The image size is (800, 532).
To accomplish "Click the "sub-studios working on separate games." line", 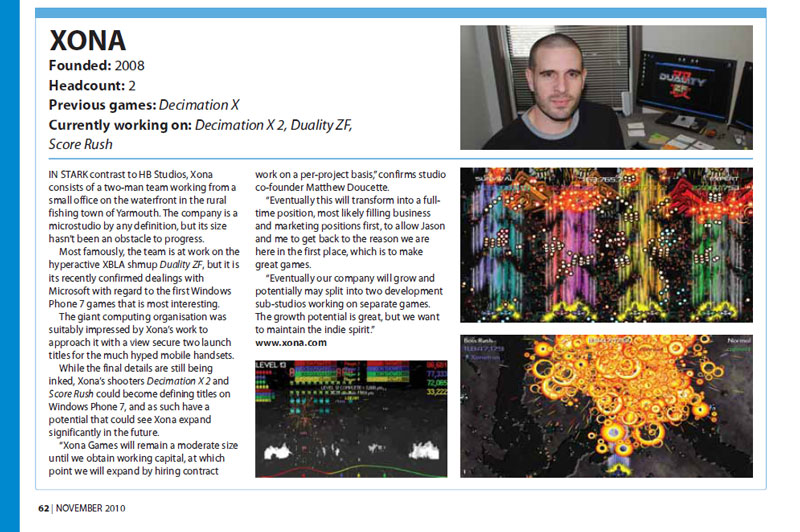I will 342,303.
